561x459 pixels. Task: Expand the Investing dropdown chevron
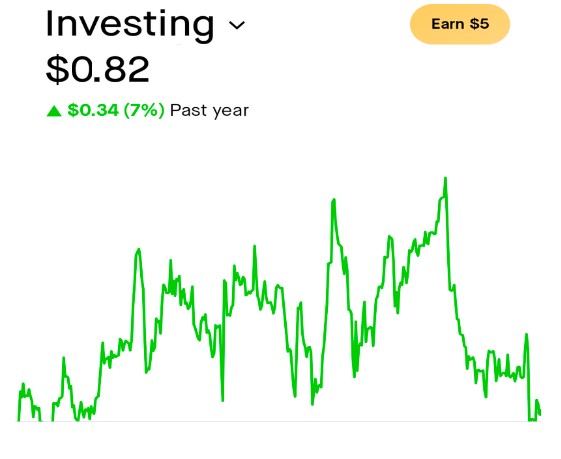(236, 25)
